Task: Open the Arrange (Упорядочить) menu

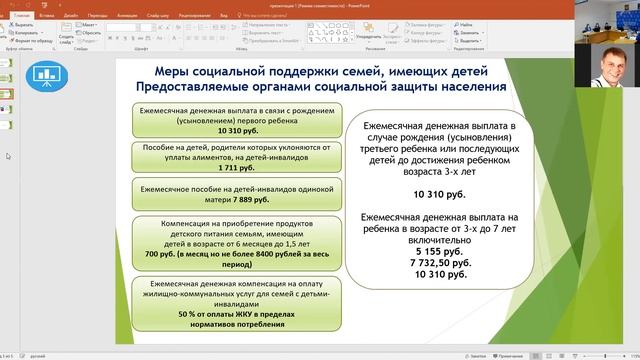Action: coord(369,33)
